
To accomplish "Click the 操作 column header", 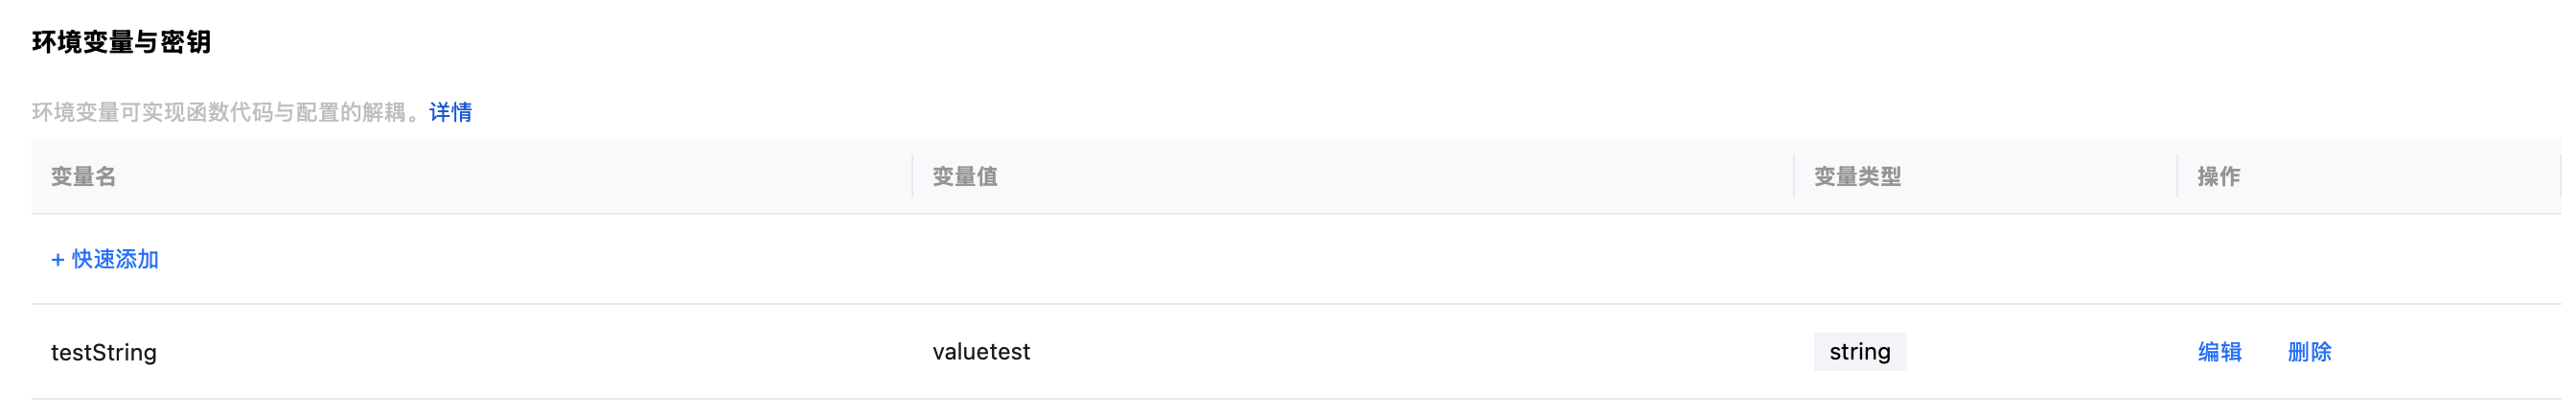I will point(2218,177).
